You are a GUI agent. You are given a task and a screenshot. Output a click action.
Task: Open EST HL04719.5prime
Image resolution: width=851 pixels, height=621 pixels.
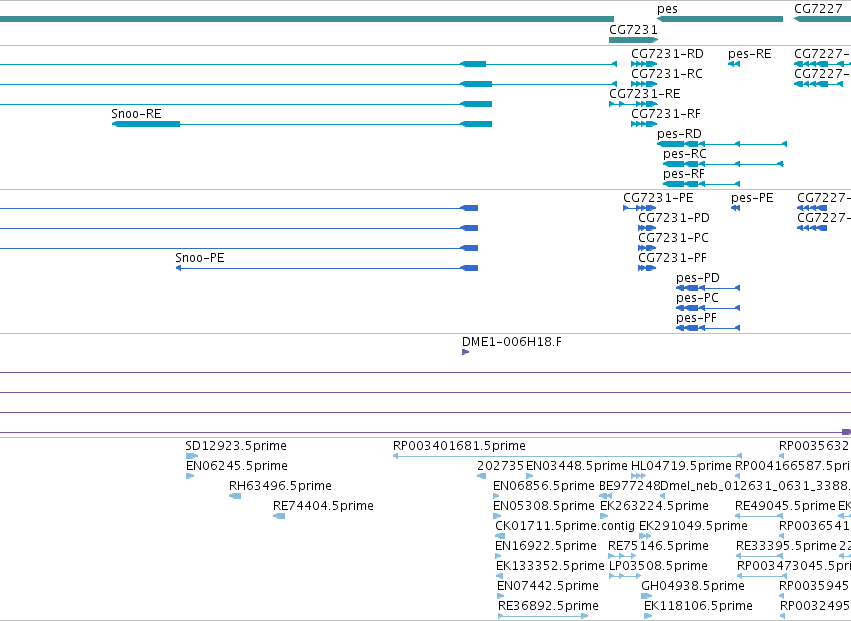[681, 466]
